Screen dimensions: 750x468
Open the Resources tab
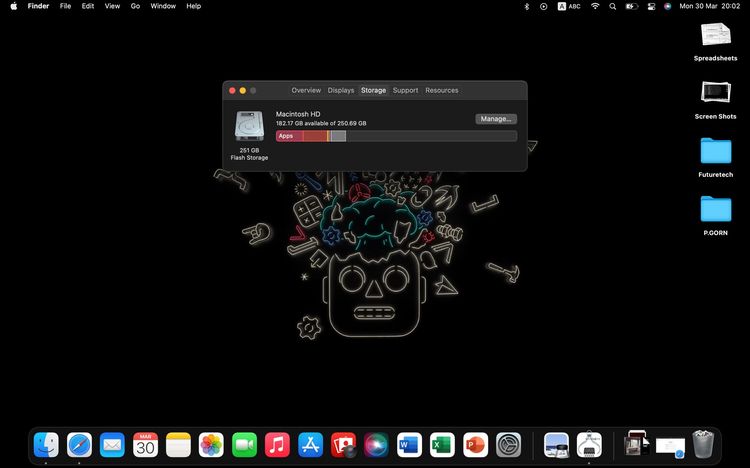point(442,90)
